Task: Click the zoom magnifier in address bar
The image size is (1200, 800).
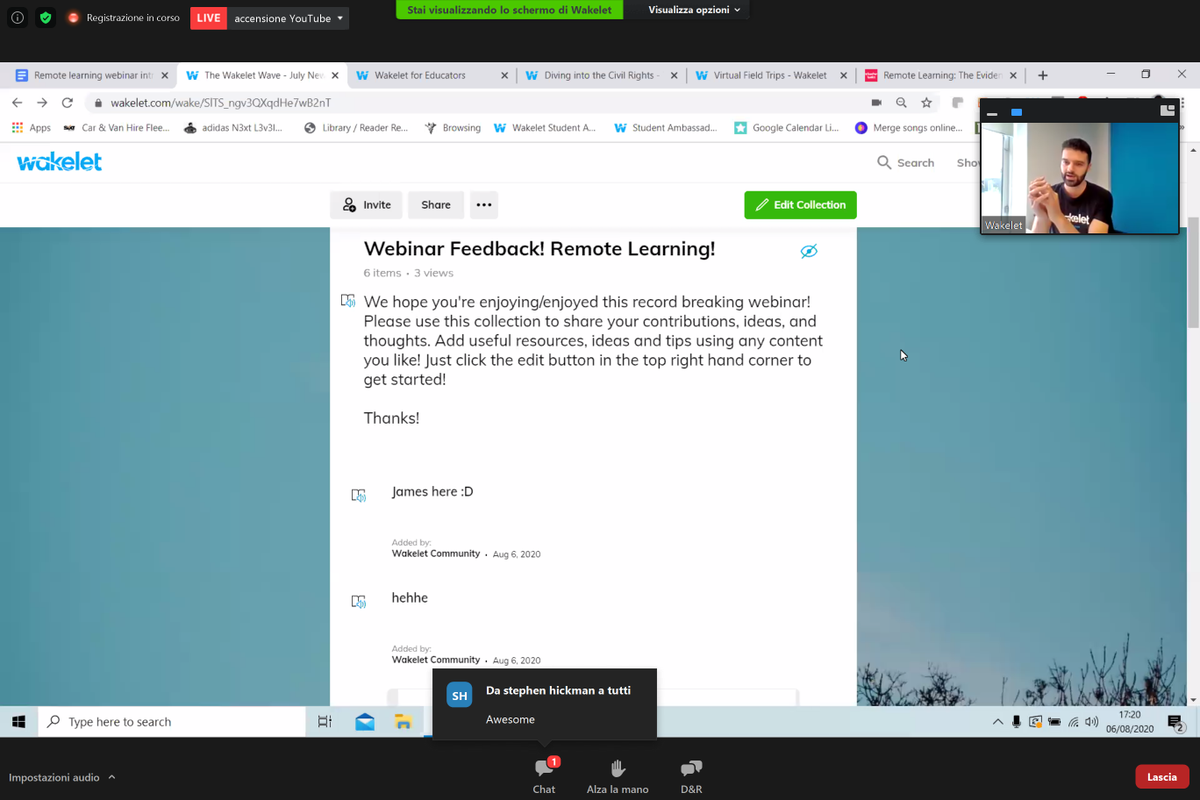Action: point(901,102)
